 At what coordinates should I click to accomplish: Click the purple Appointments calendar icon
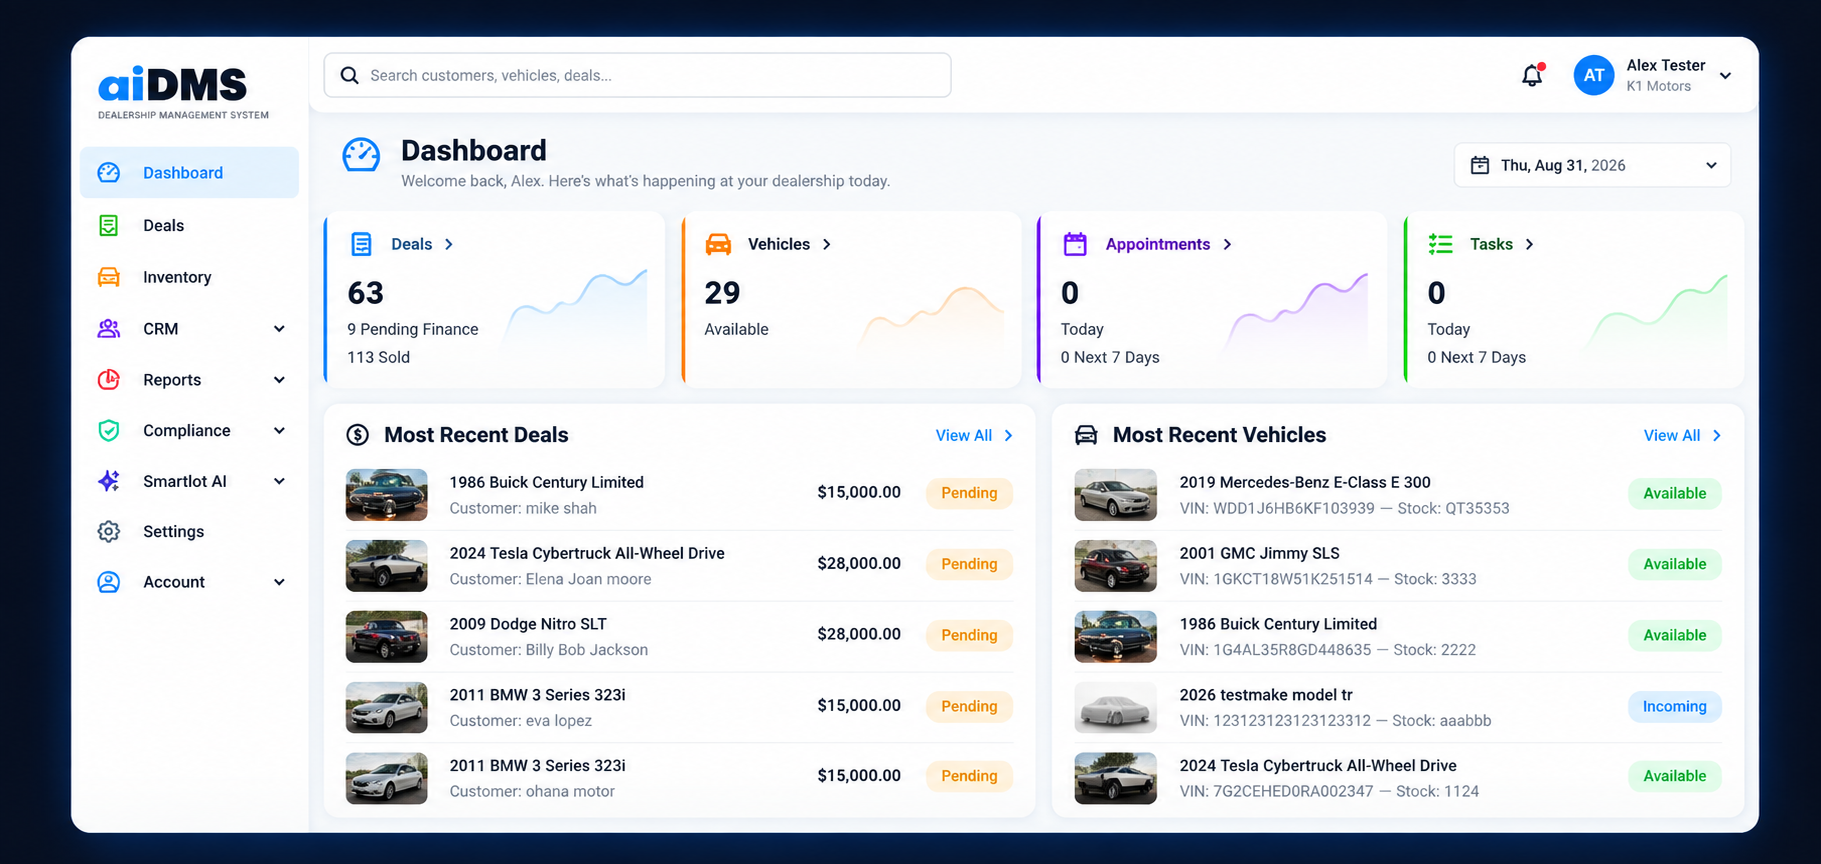pyautogui.click(x=1075, y=244)
